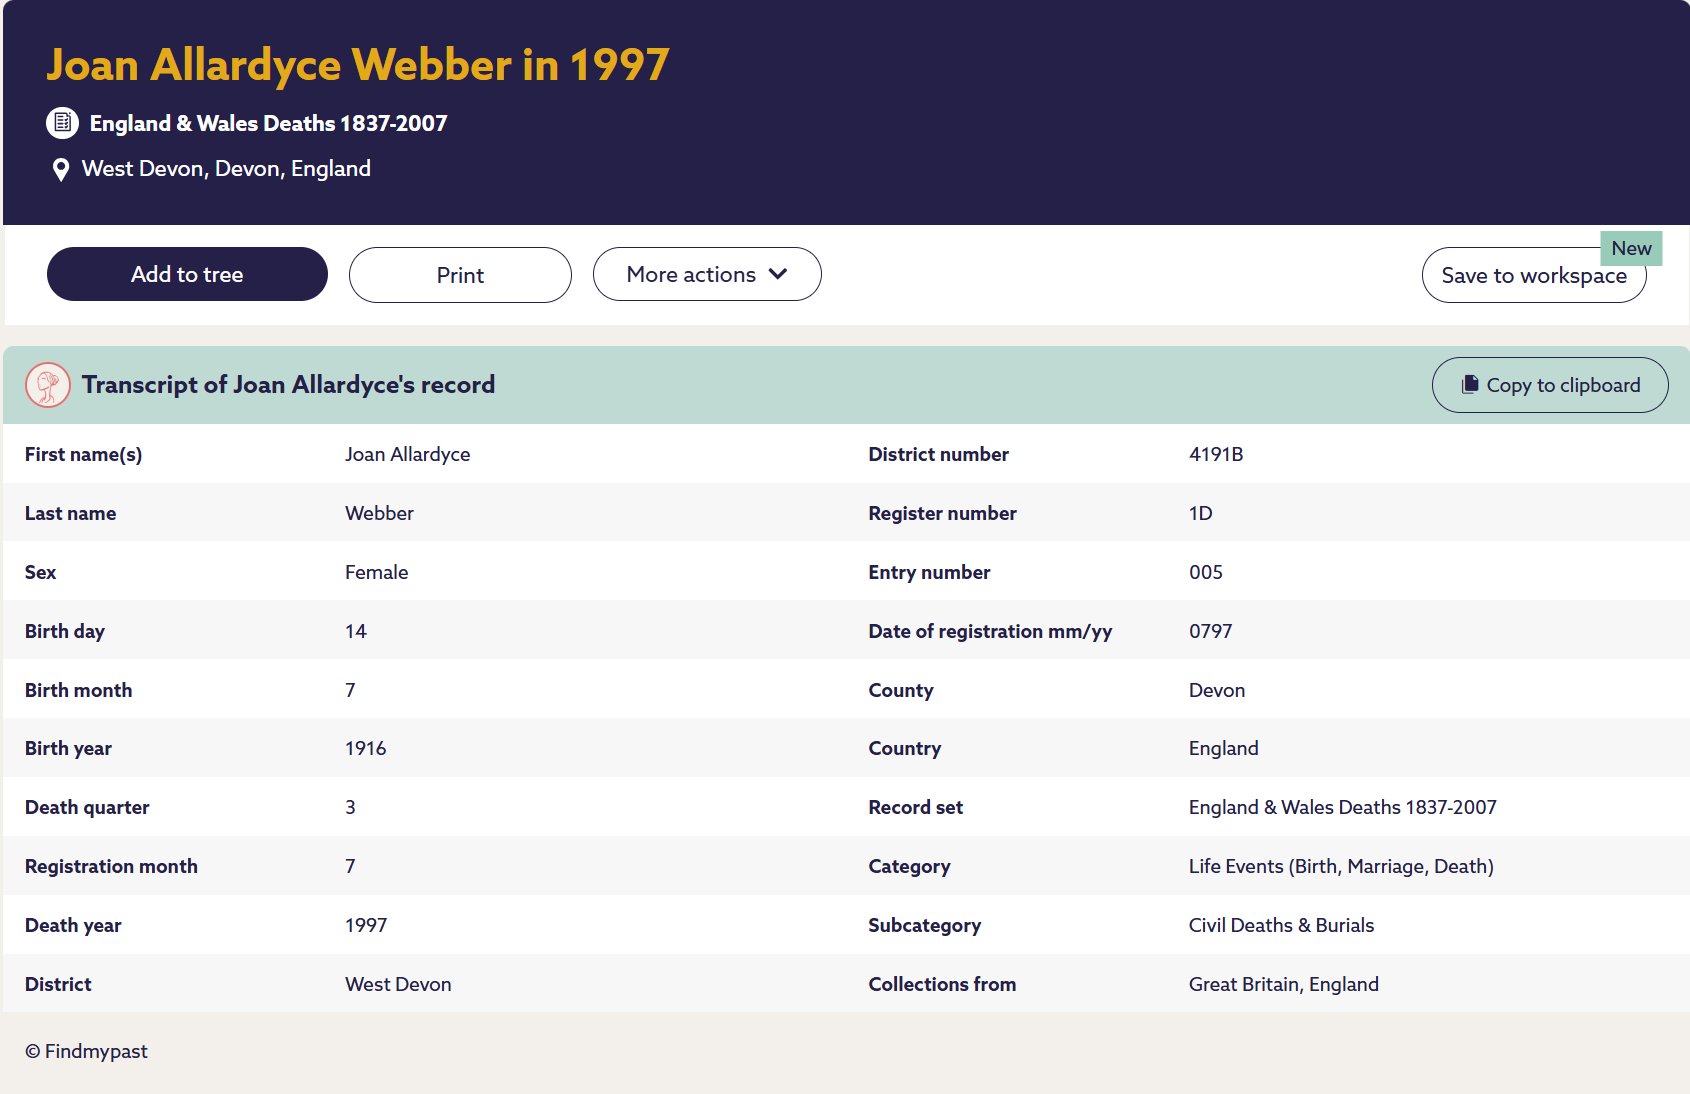Click the First name(s) field label
Screen dimensions: 1690x1094
83,454
